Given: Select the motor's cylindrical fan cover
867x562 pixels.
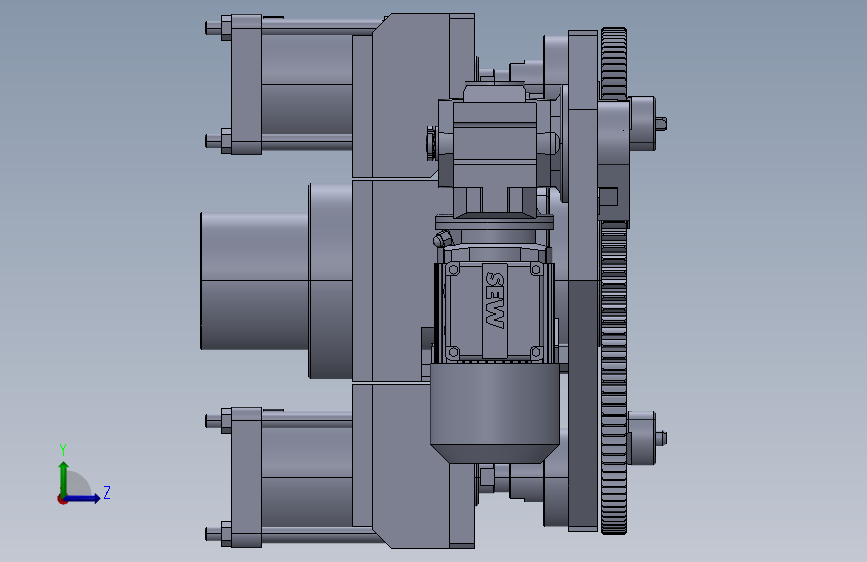Looking at the screenshot, I should coord(494,413).
